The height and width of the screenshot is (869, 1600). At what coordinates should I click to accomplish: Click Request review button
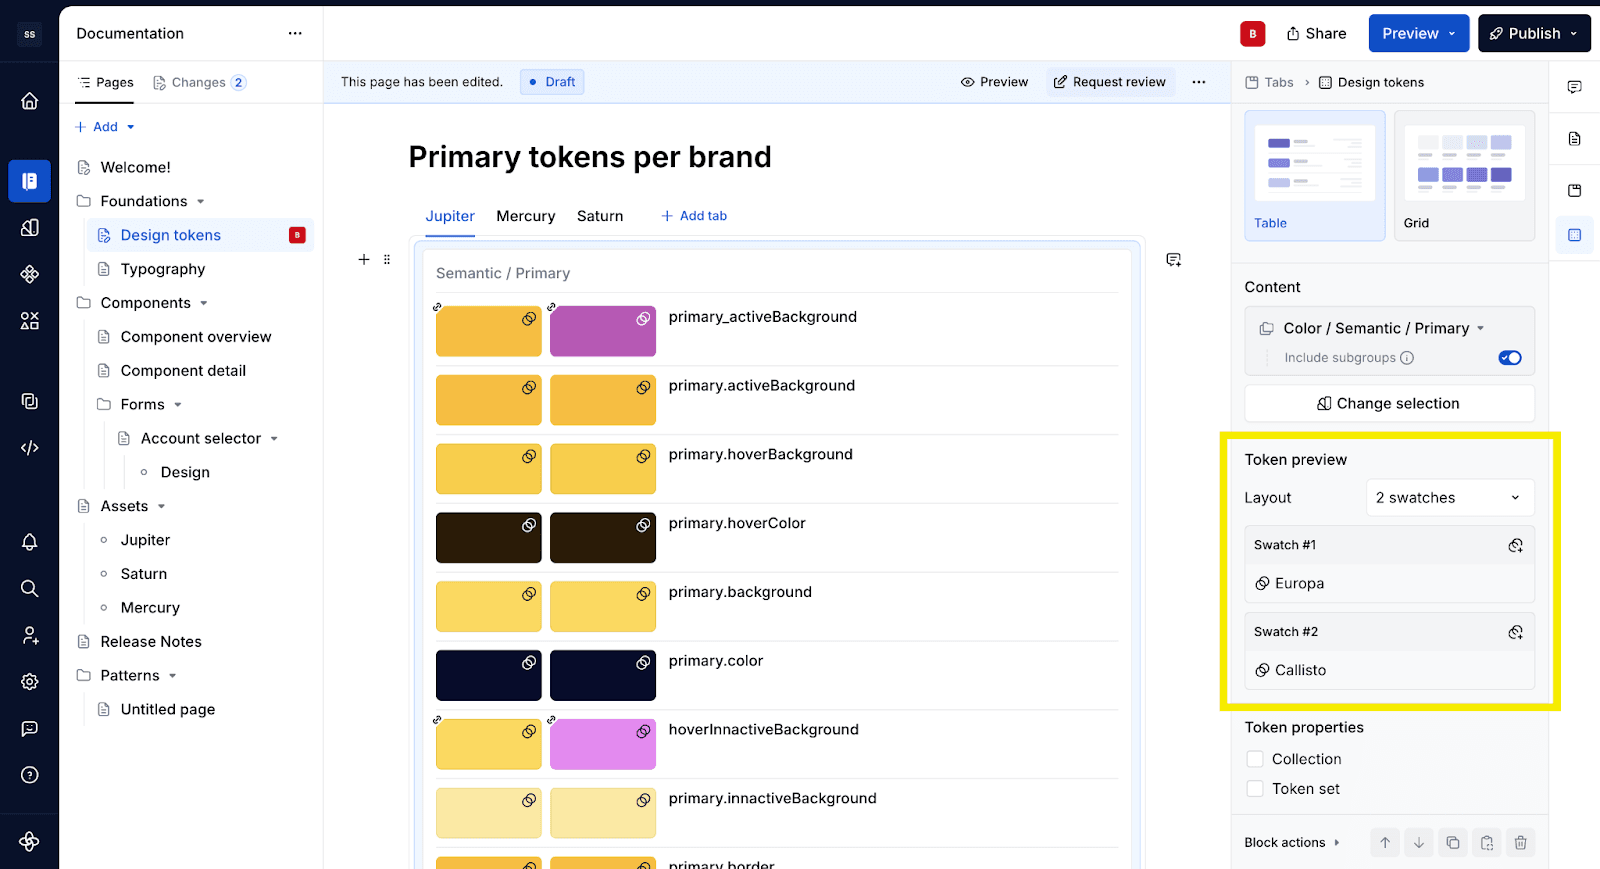(1110, 82)
